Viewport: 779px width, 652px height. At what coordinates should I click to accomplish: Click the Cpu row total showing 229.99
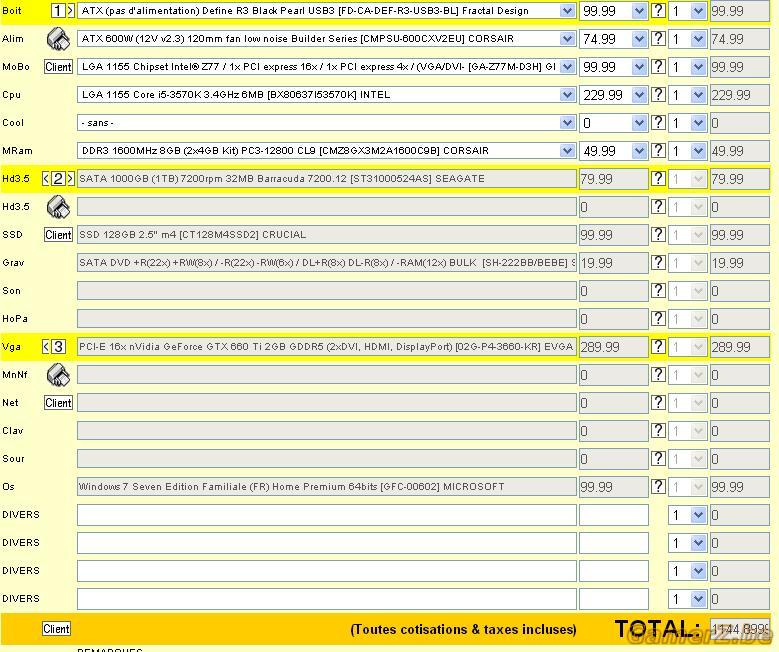740,94
